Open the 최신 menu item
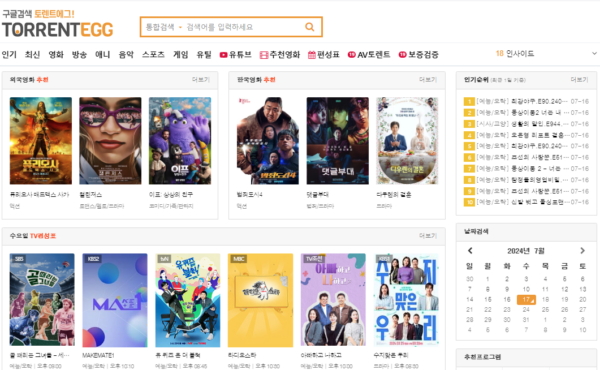 tap(33, 55)
